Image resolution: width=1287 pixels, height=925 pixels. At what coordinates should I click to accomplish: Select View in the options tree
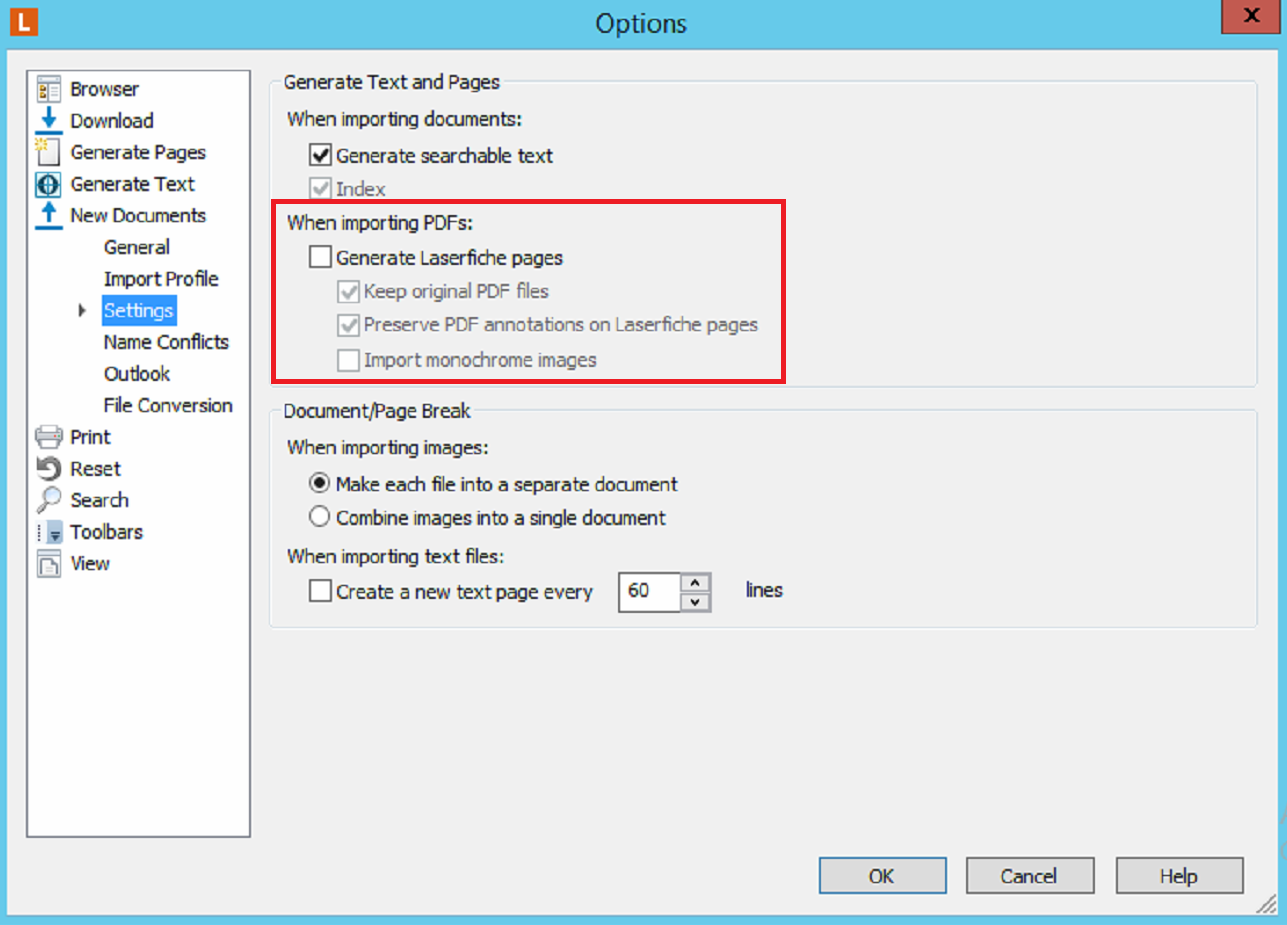[90, 564]
